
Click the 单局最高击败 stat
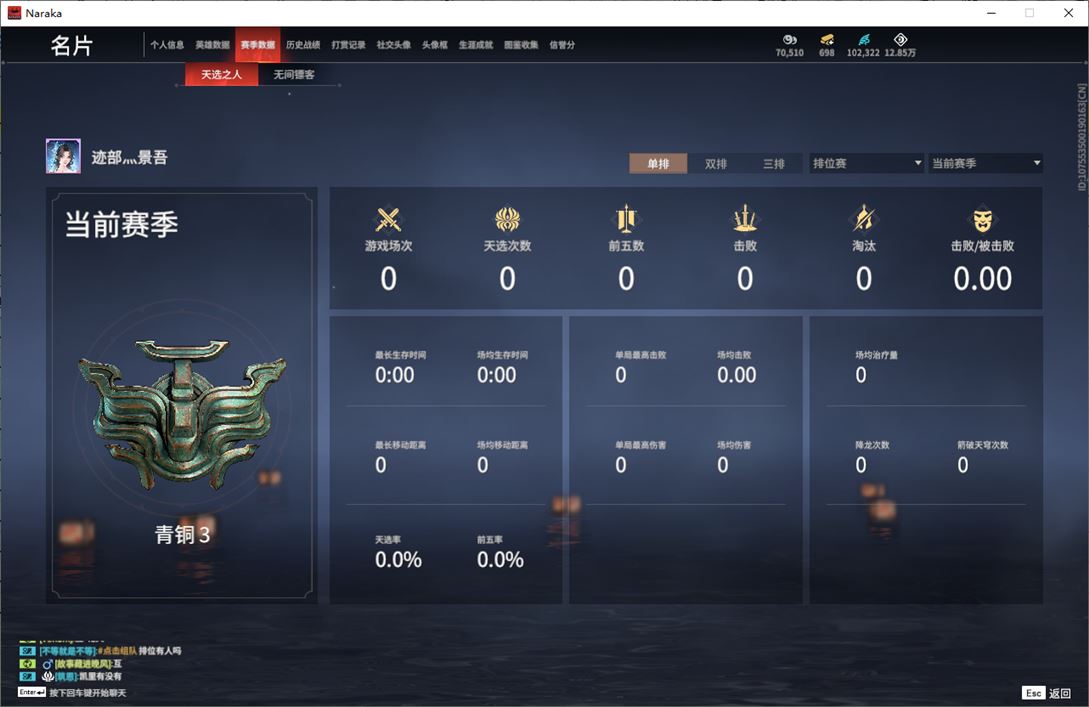(x=640, y=367)
